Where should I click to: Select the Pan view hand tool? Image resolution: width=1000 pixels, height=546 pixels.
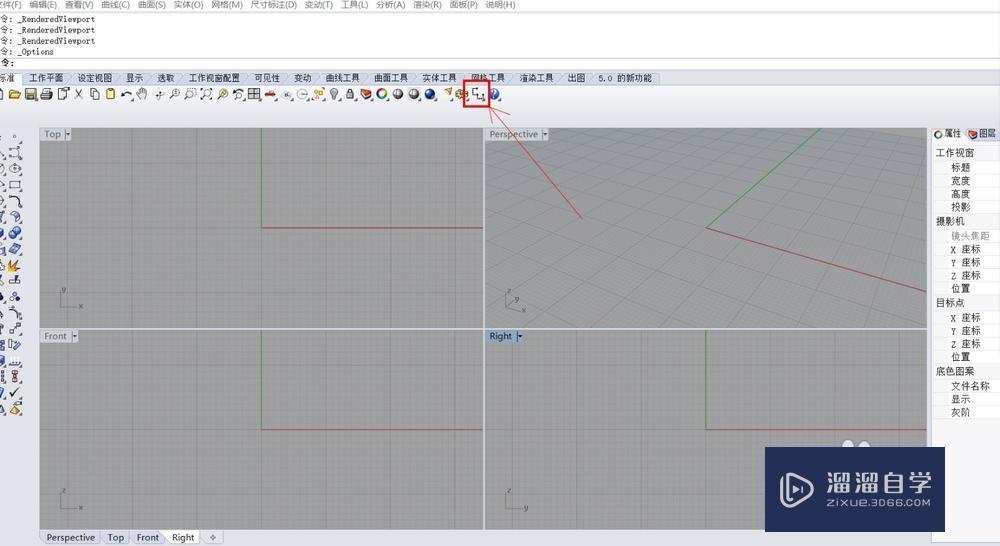(142, 94)
